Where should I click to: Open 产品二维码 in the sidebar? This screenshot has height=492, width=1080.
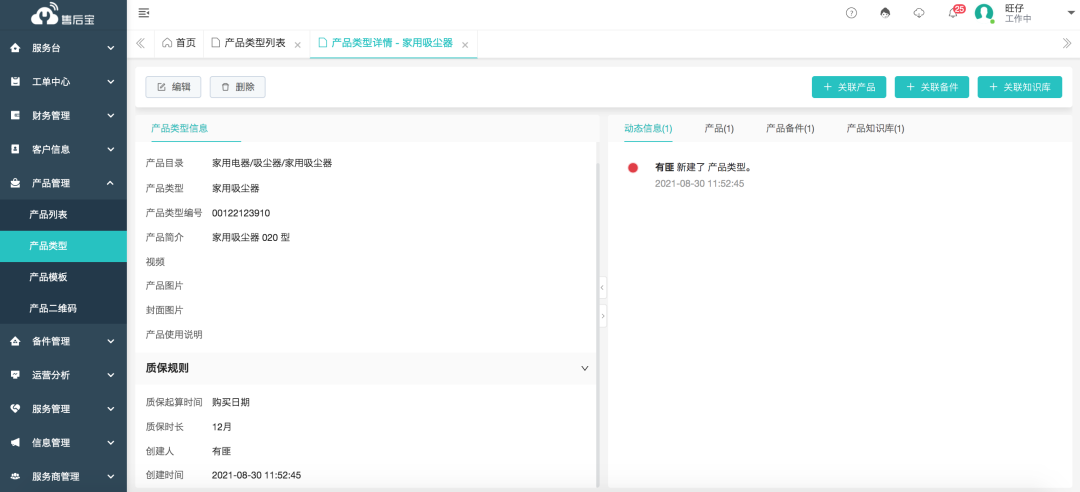tap(63, 308)
